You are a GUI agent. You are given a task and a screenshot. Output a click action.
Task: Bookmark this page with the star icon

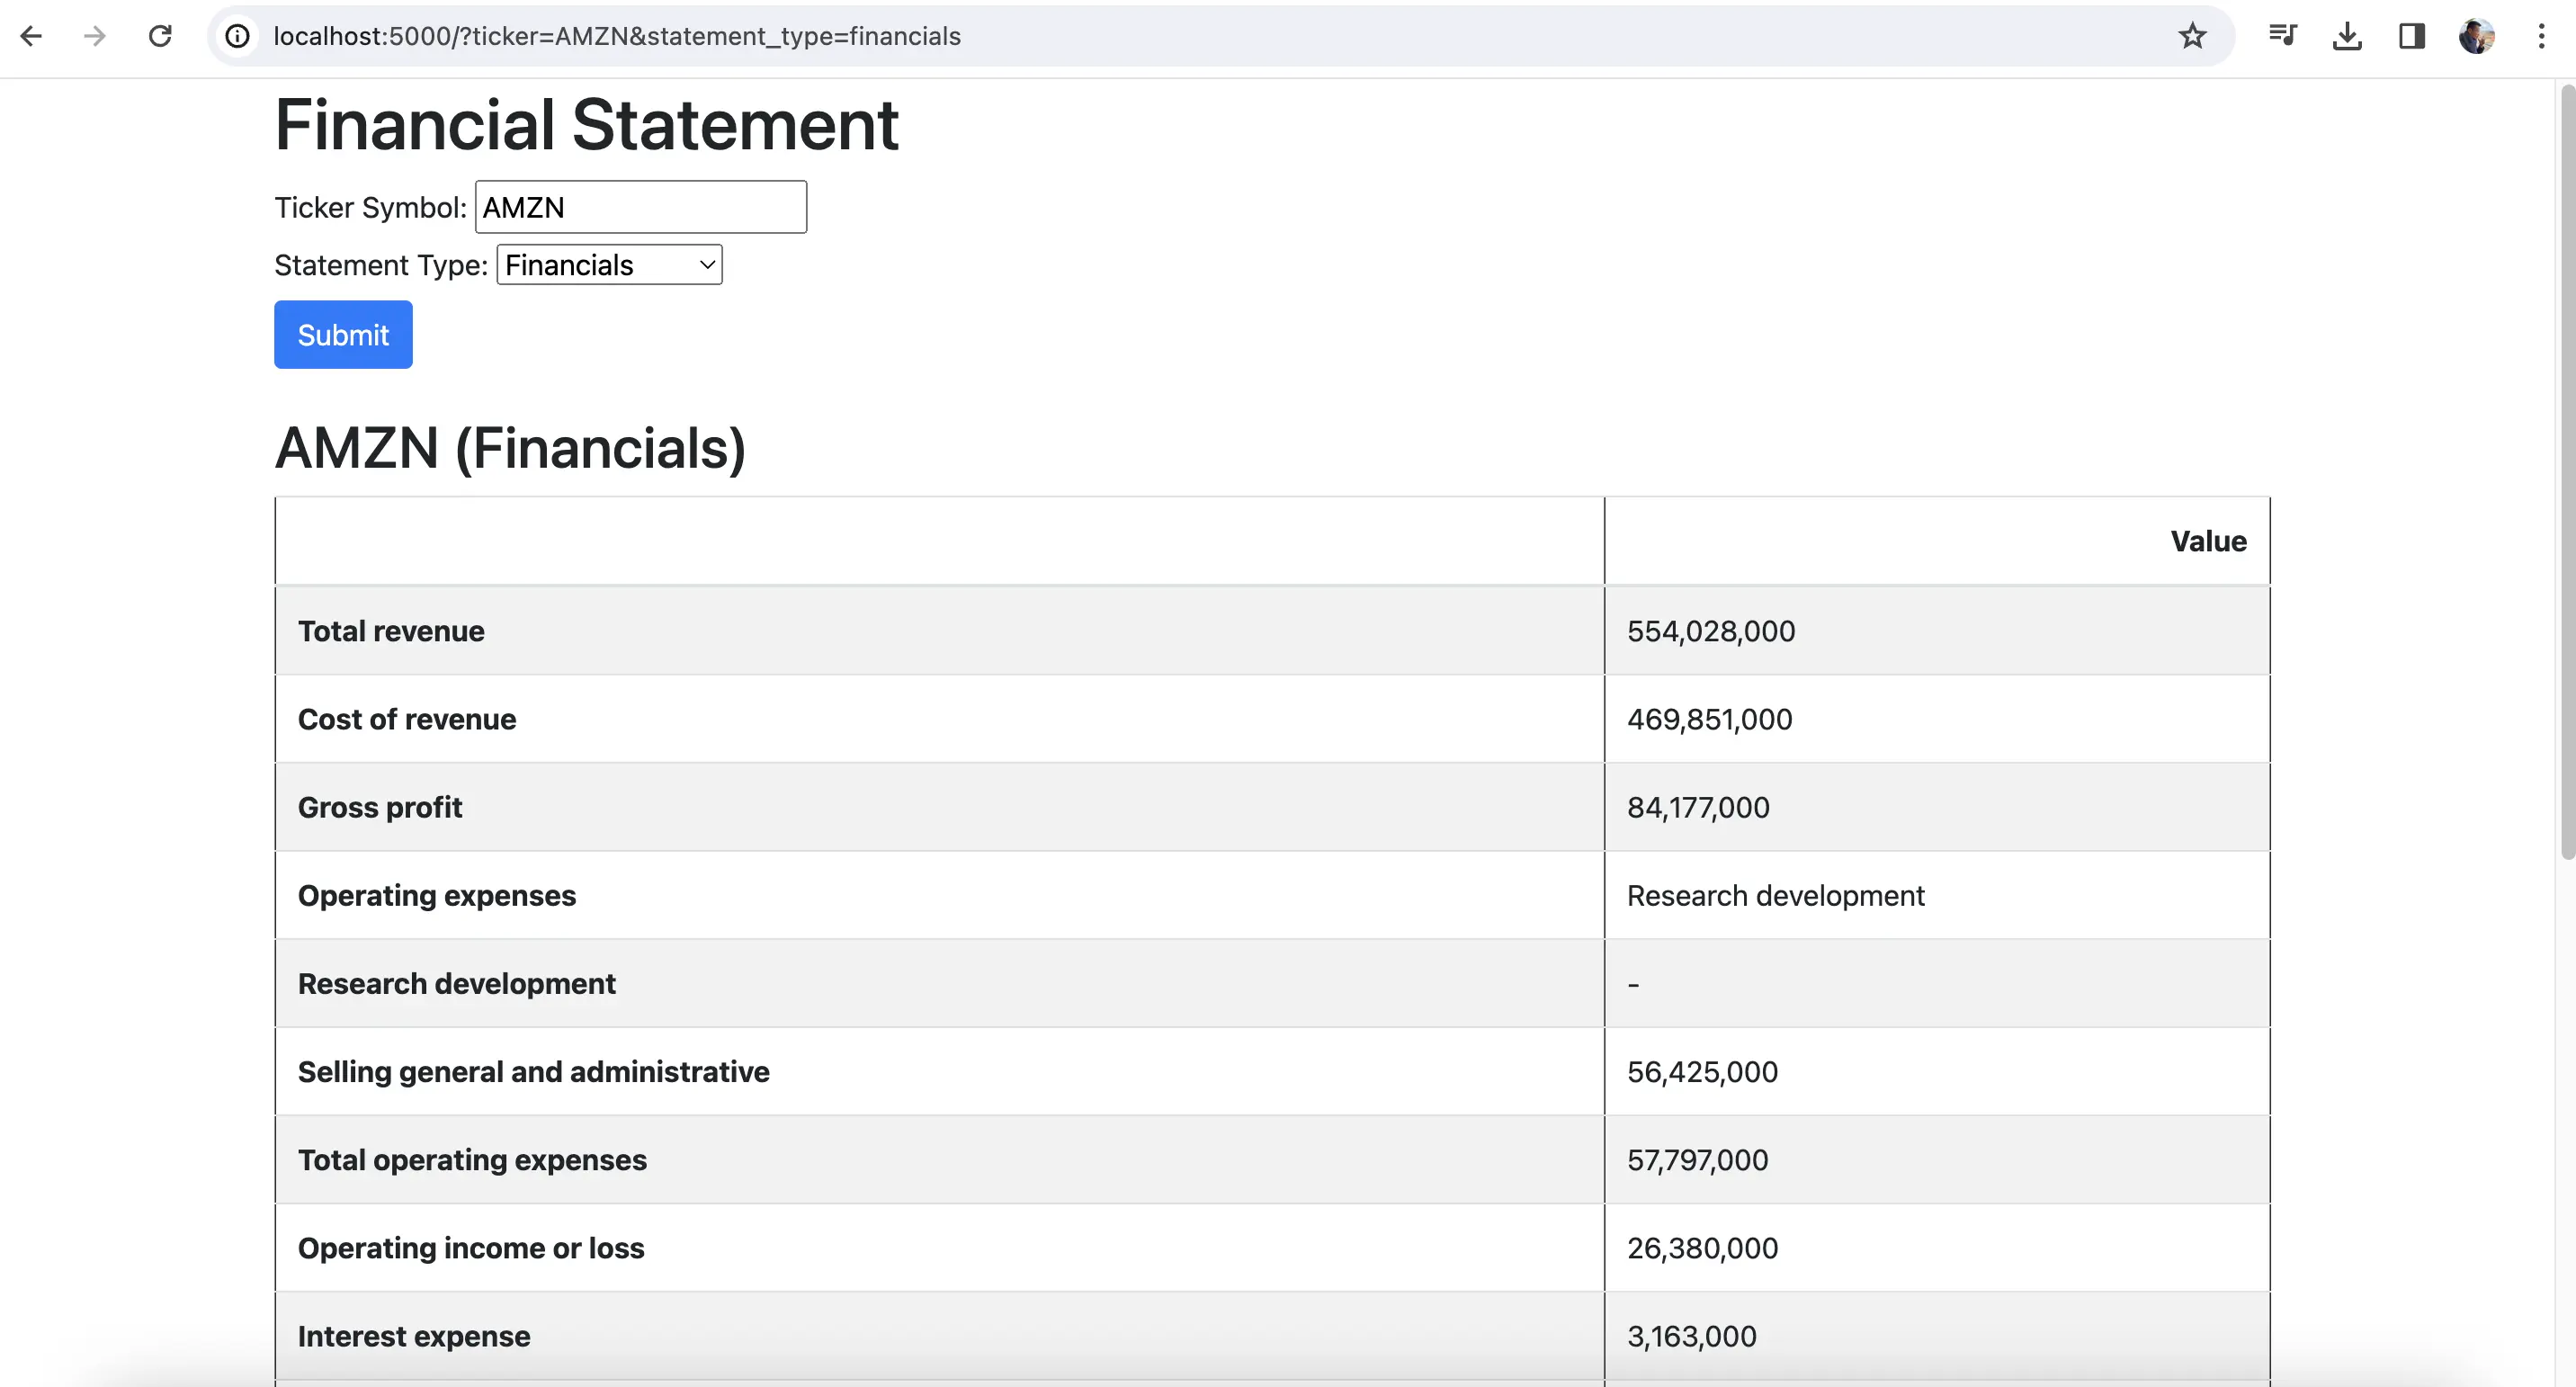coord(2192,36)
